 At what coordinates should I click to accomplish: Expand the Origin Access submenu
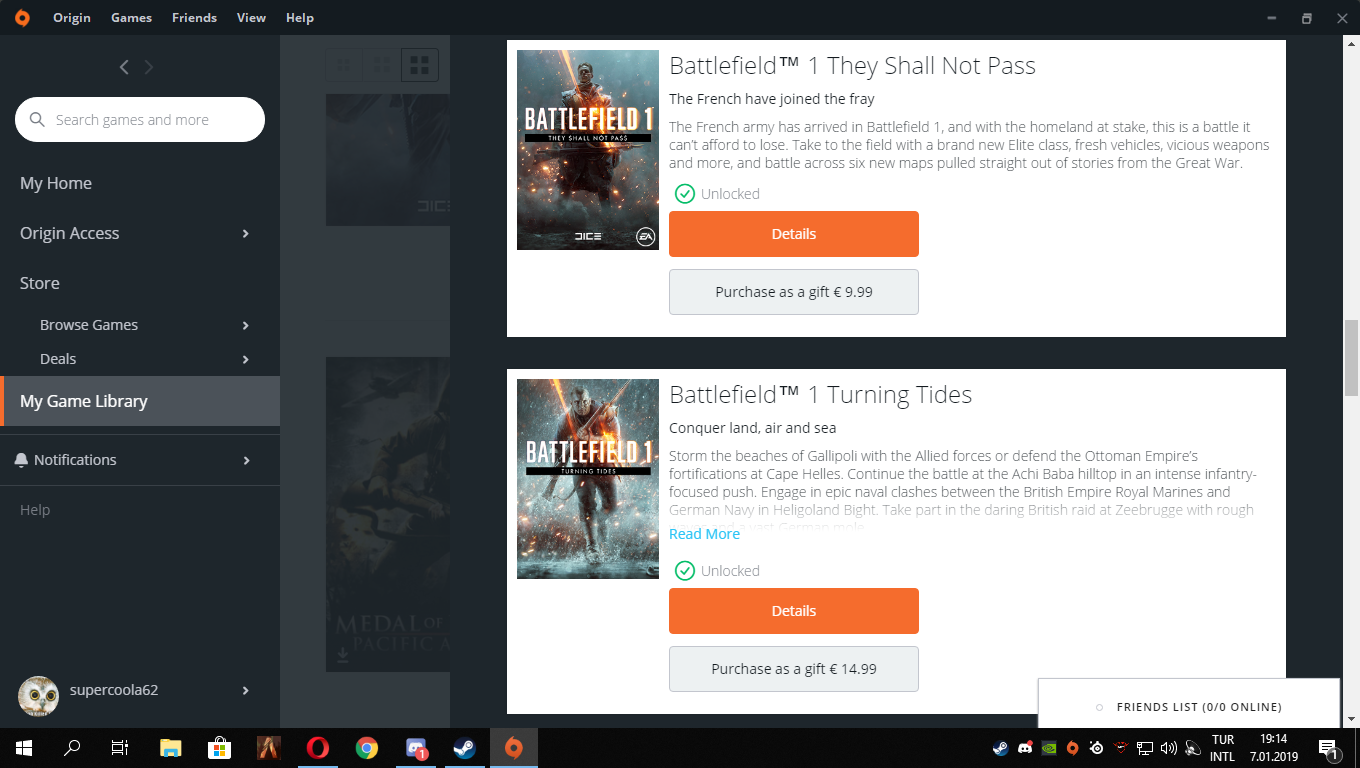246,233
